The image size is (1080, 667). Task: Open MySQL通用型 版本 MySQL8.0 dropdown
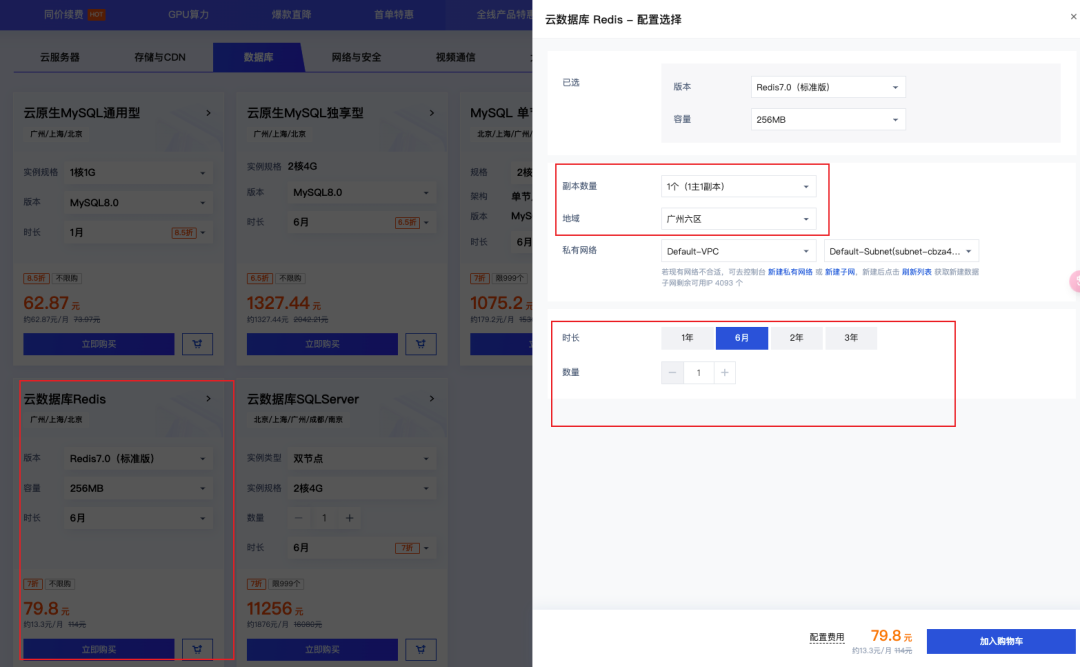(138, 203)
